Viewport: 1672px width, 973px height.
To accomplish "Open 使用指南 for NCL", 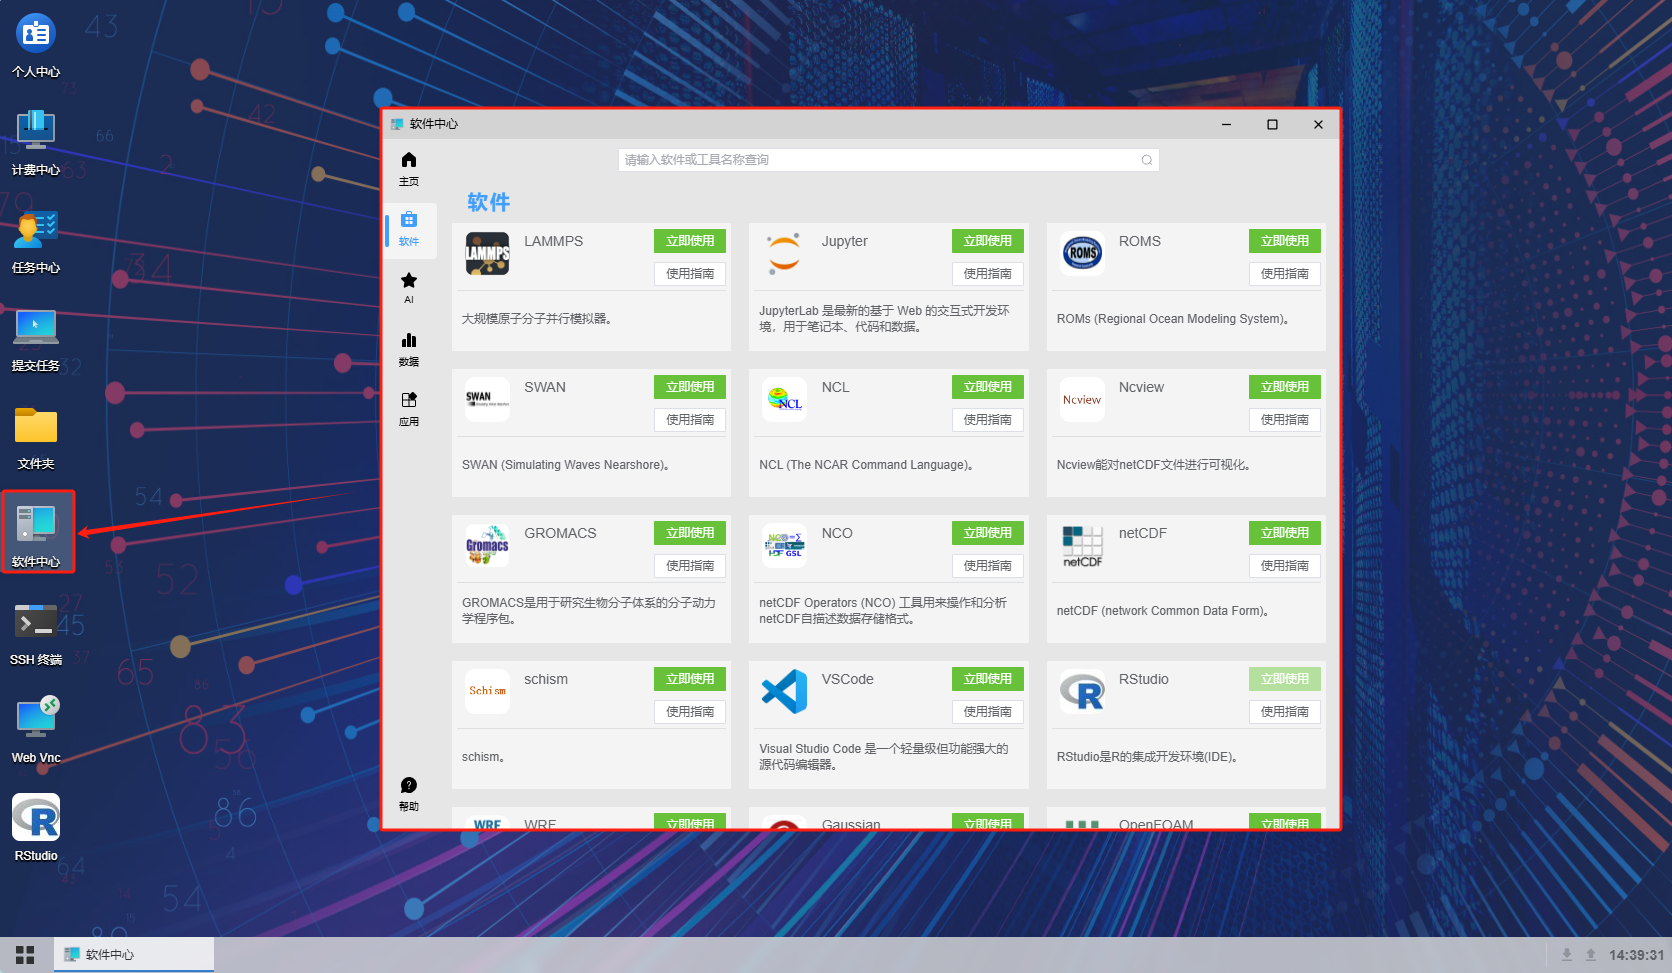I will (988, 420).
